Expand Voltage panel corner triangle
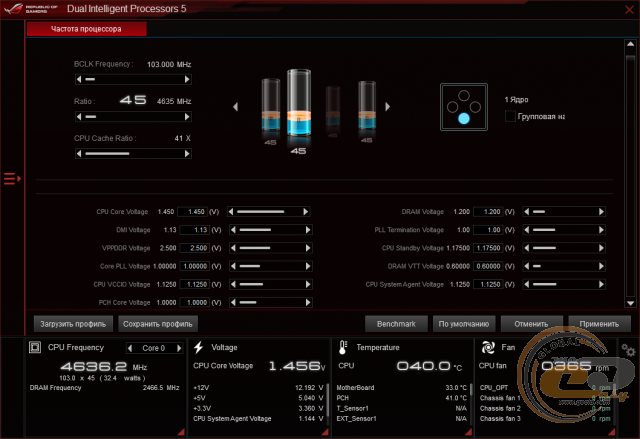640x439 pixels. tap(325, 432)
